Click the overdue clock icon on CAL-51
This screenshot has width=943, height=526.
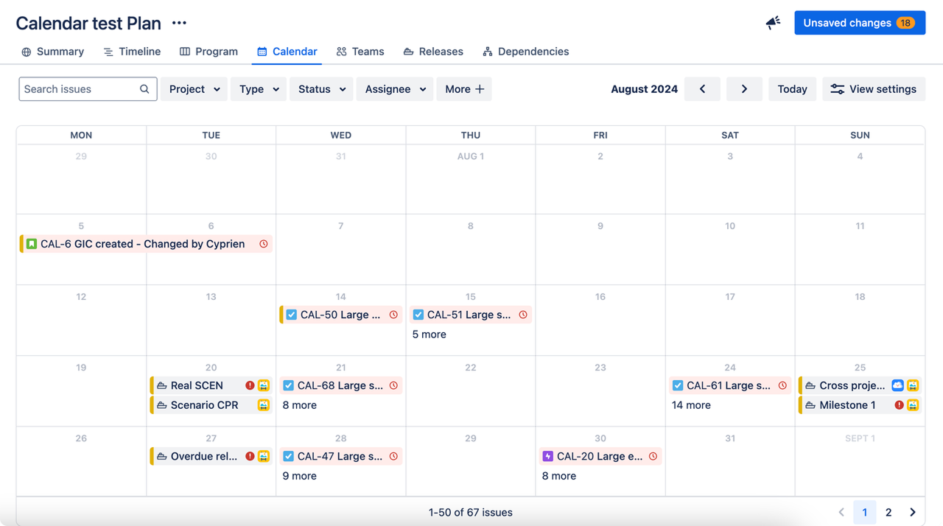pos(523,315)
